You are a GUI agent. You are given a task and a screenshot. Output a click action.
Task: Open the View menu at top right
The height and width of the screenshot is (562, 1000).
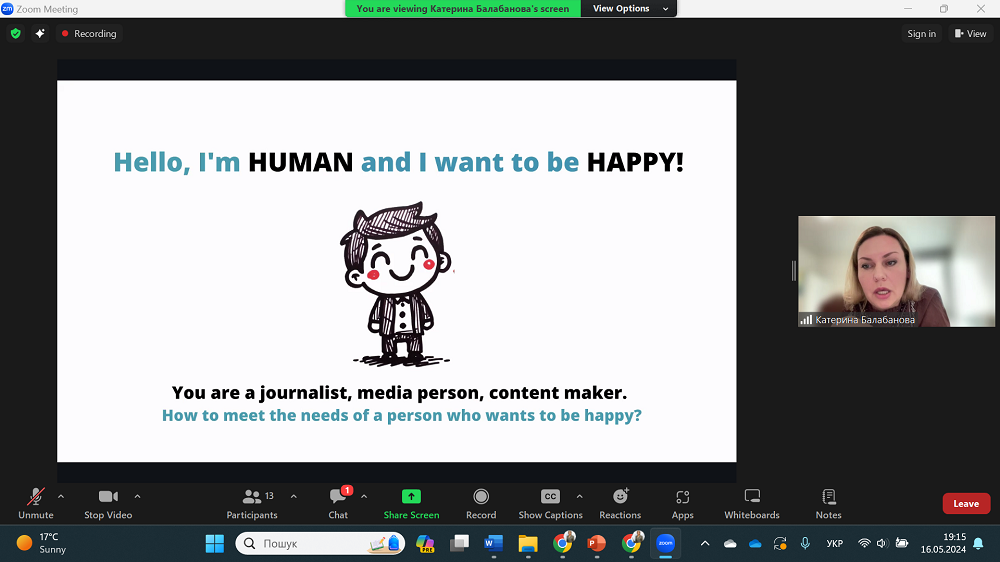[x=969, y=33]
